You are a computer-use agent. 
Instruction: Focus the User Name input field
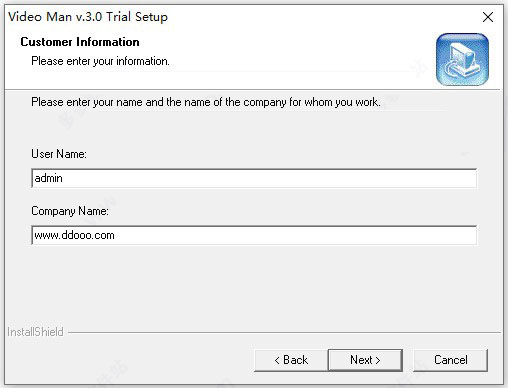[x=254, y=178]
